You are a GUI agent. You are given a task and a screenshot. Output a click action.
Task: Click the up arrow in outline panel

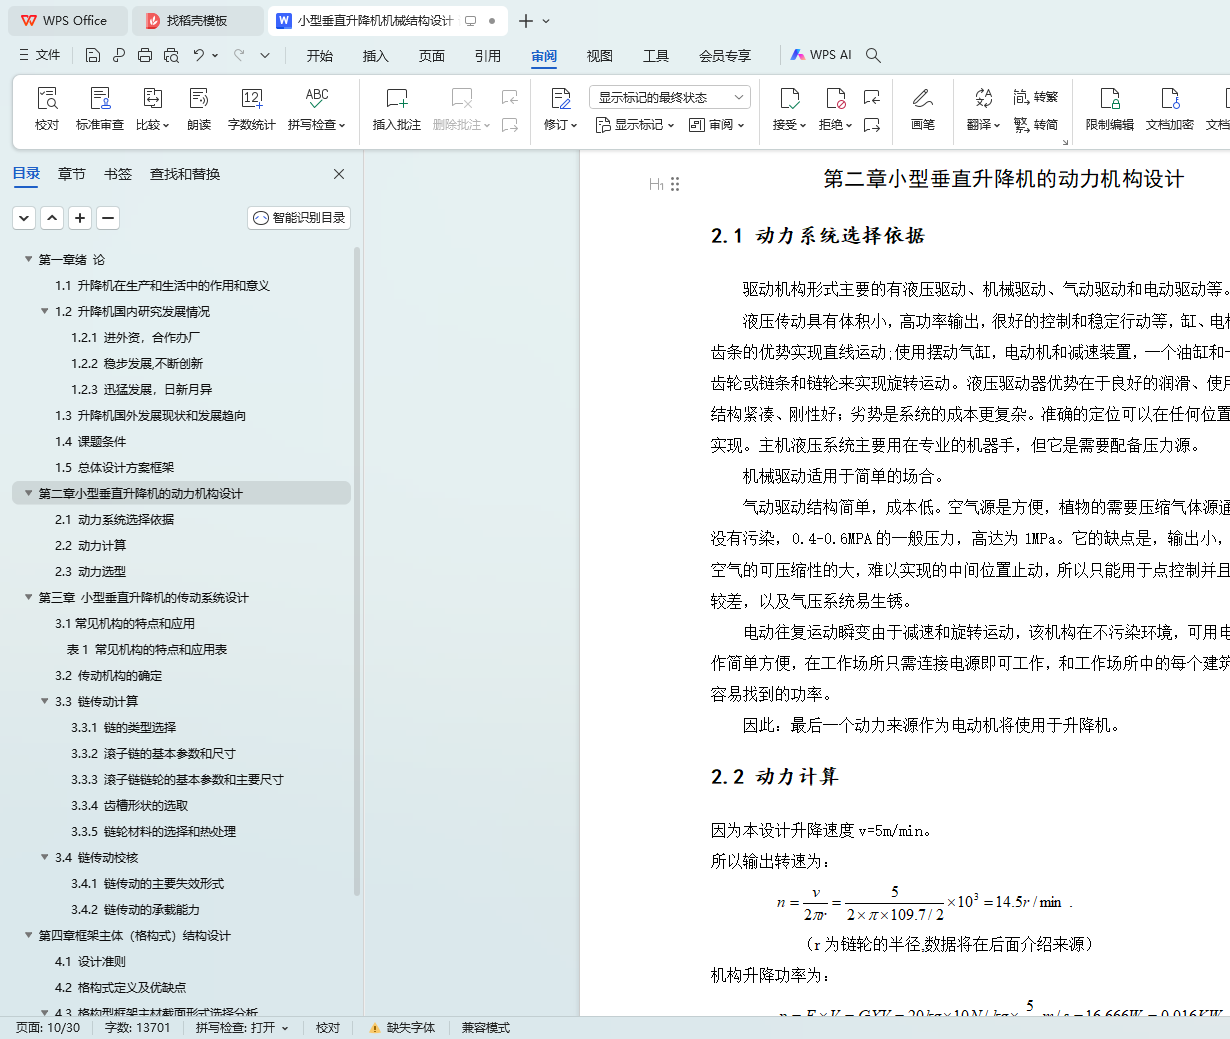tap(52, 218)
